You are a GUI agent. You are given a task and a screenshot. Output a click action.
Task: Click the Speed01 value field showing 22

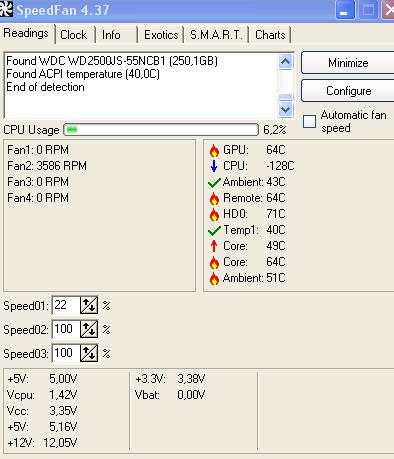(x=66, y=305)
